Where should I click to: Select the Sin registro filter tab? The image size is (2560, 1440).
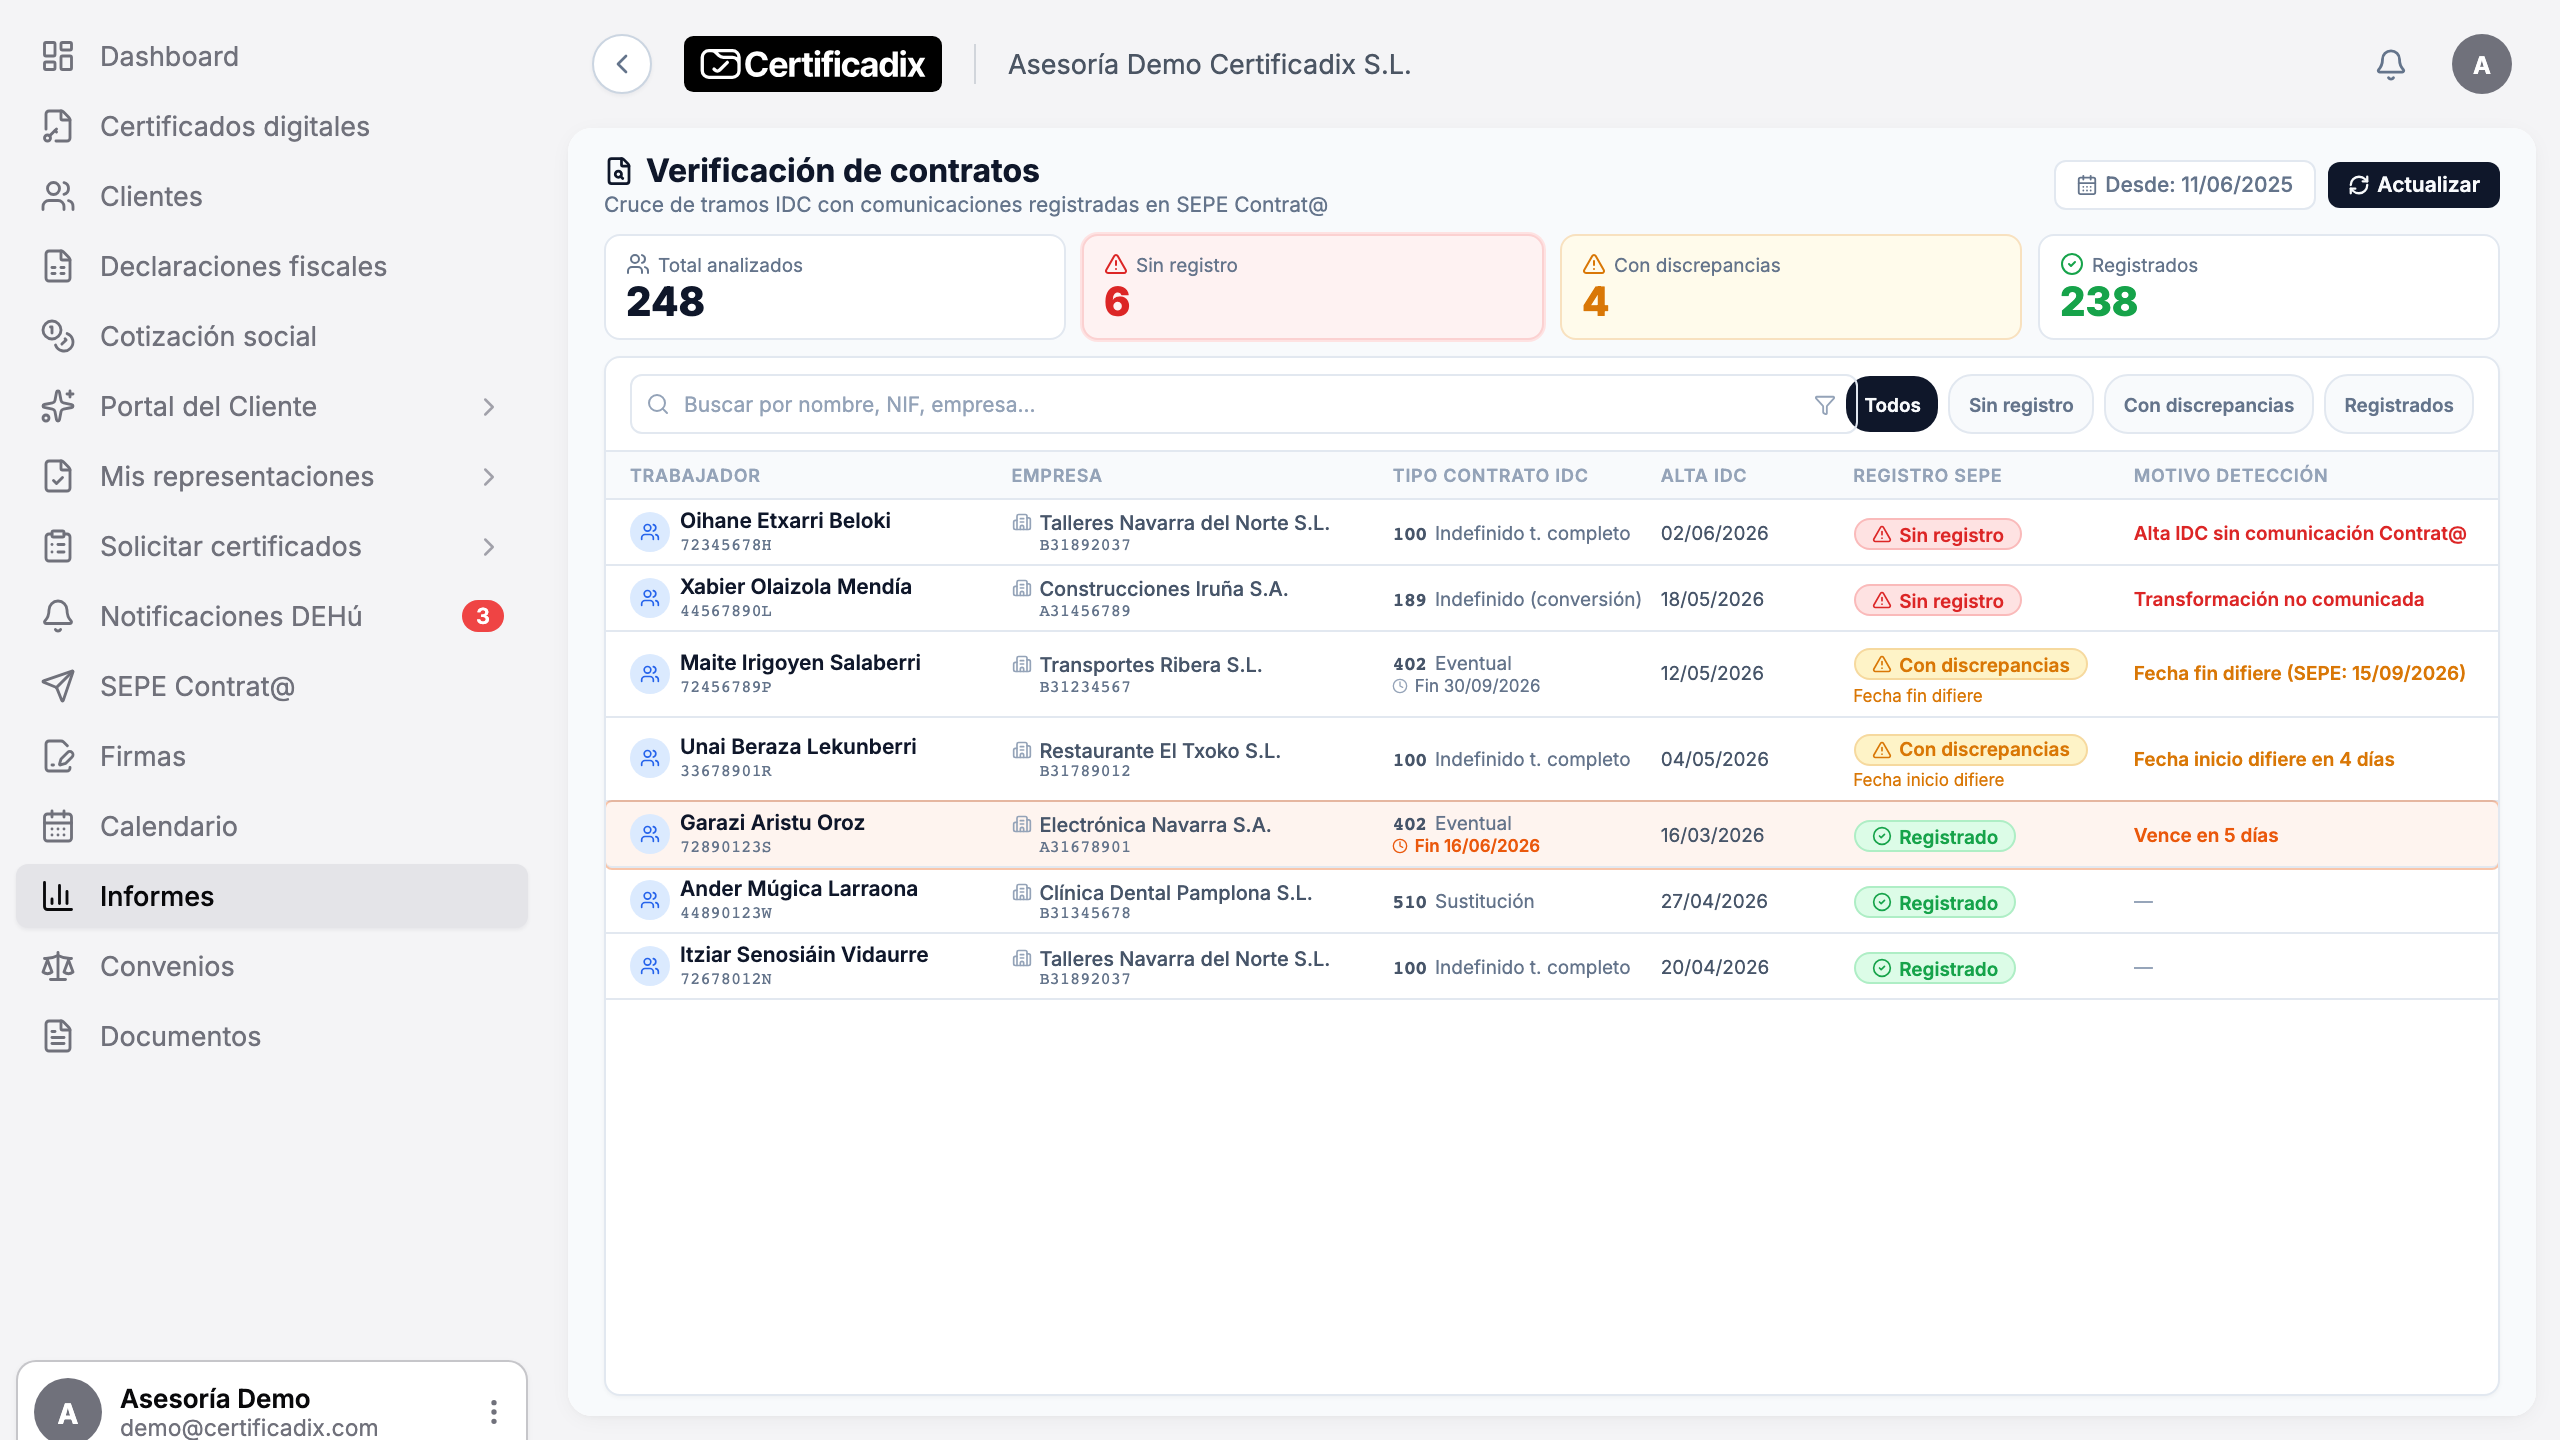tap(2020, 405)
